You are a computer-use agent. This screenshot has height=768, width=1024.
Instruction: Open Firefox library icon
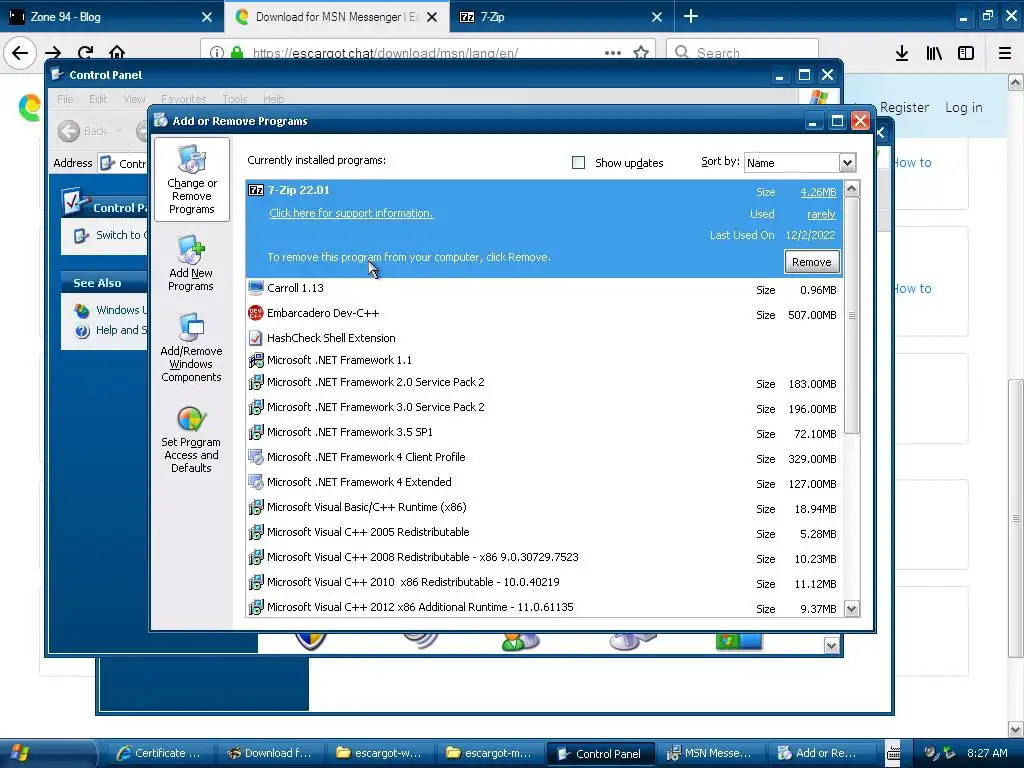coord(934,53)
